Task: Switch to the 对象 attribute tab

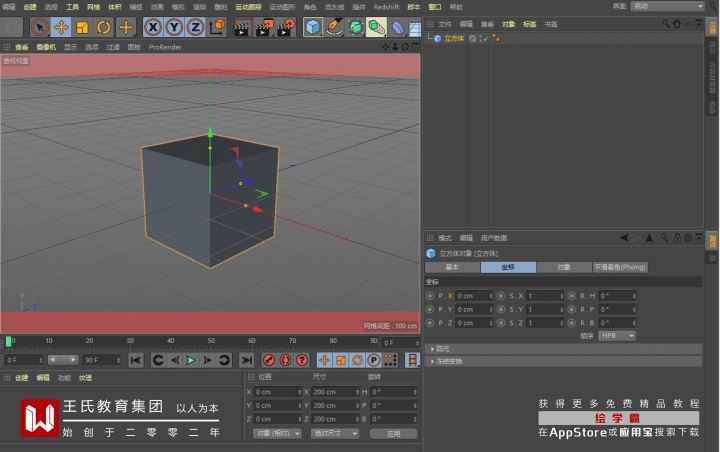Action: tap(563, 267)
